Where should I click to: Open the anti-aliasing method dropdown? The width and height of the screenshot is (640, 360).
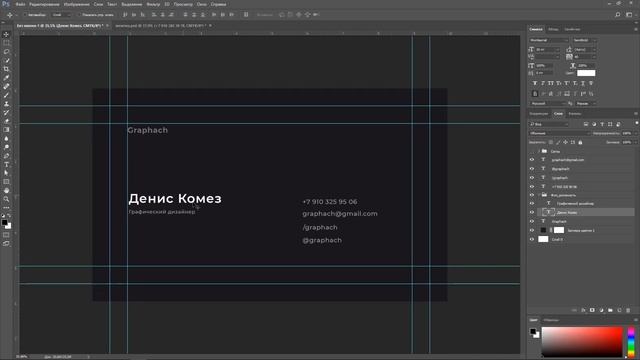586,104
